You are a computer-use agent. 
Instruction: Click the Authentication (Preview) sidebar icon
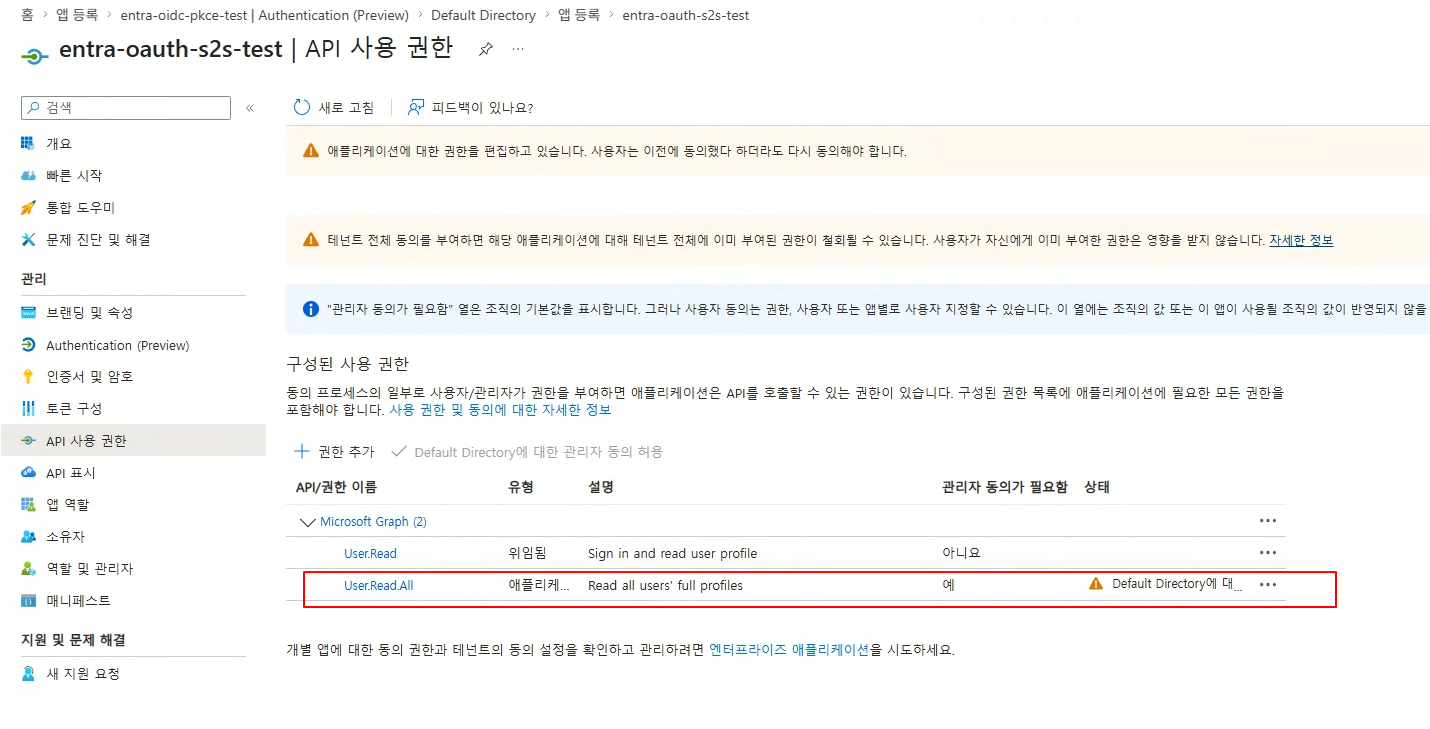click(29, 345)
